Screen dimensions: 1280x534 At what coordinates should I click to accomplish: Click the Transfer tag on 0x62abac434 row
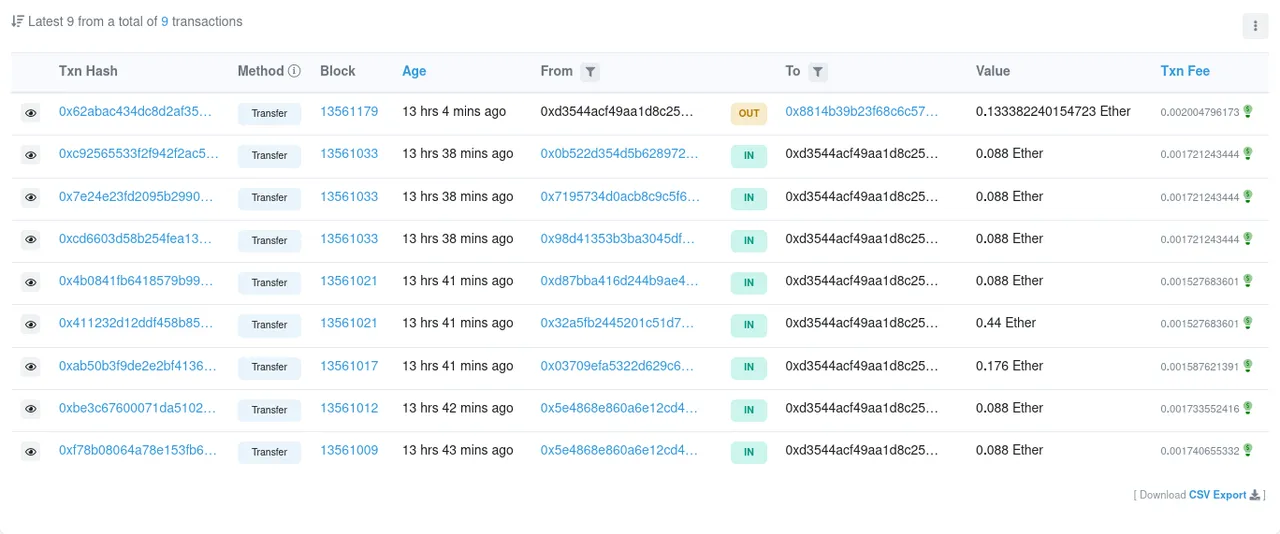pos(269,113)
